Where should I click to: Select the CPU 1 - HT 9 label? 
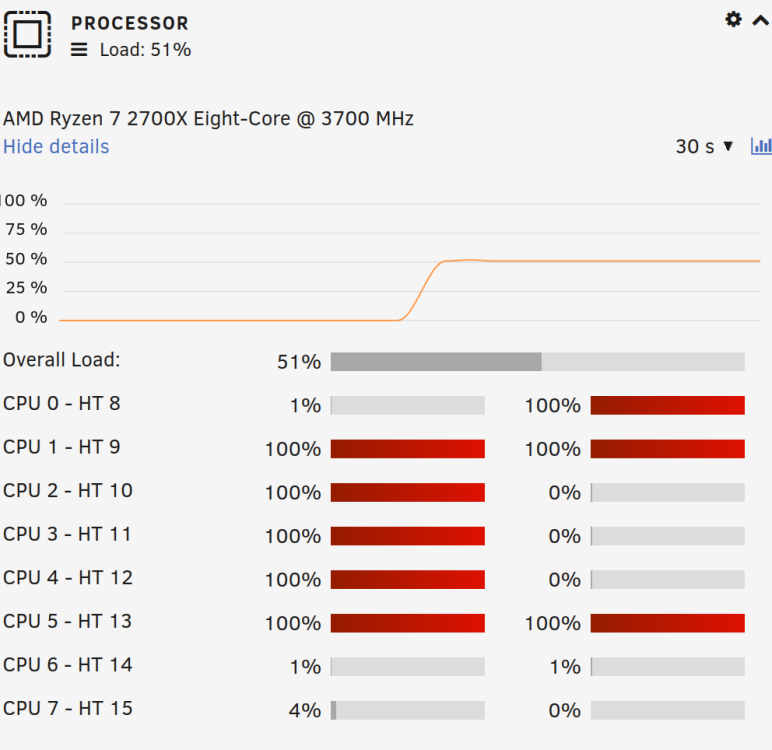pyautogui.click(x=62, y=447)
